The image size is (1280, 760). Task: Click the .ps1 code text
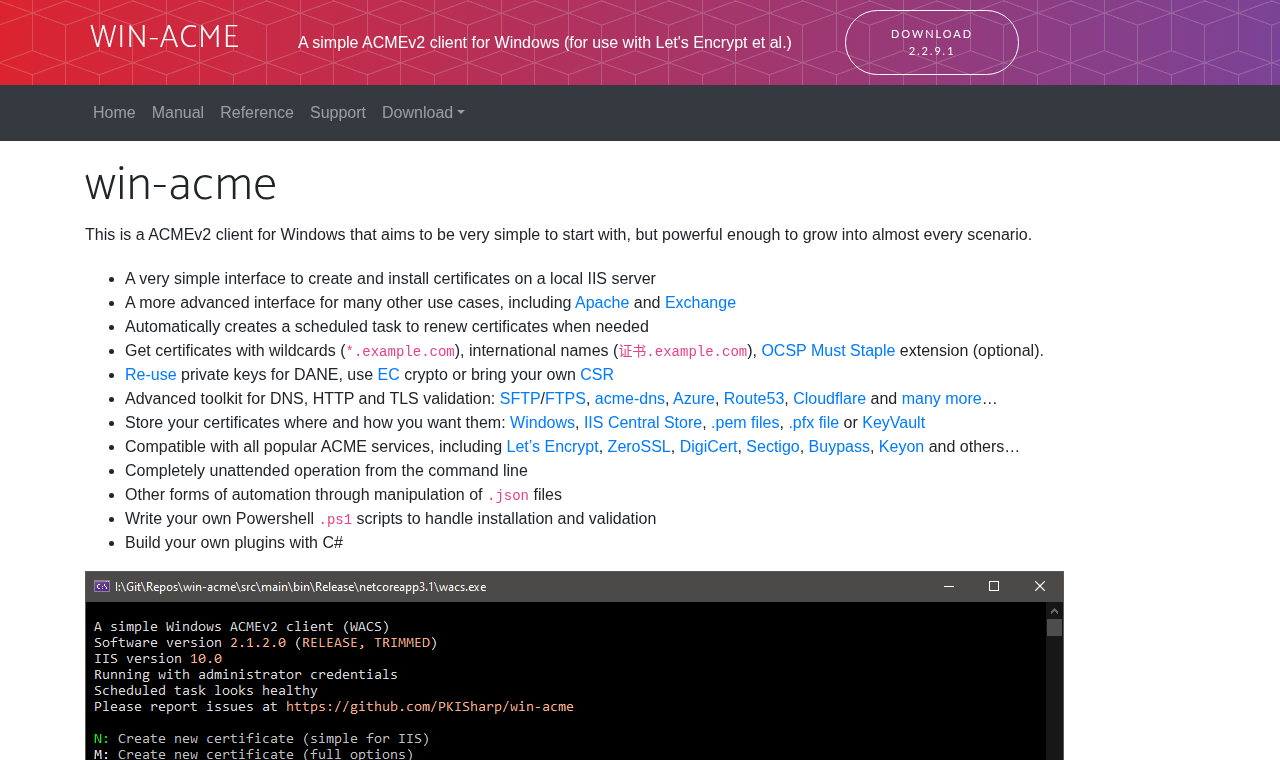pyautogui.click(x=335, y=520)
